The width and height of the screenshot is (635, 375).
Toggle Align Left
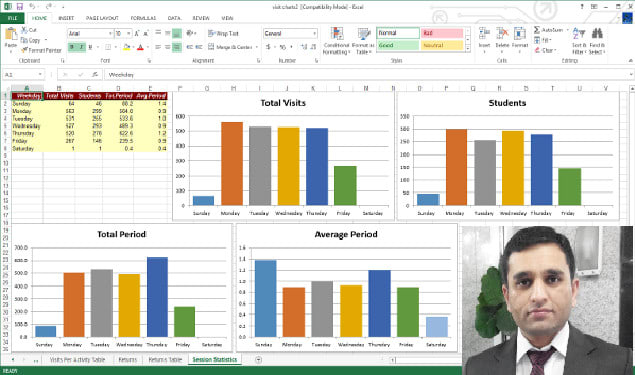[x=158, y=47]
